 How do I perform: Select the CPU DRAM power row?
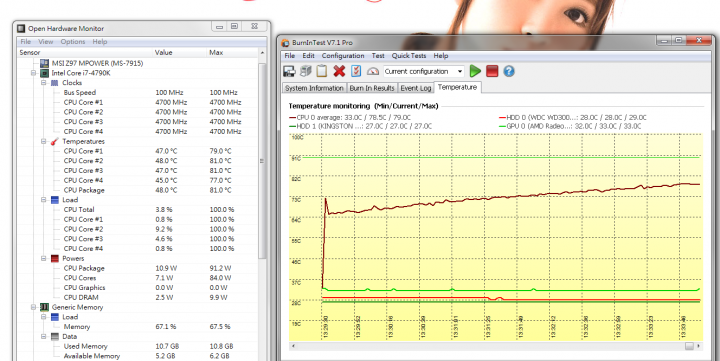138,298
